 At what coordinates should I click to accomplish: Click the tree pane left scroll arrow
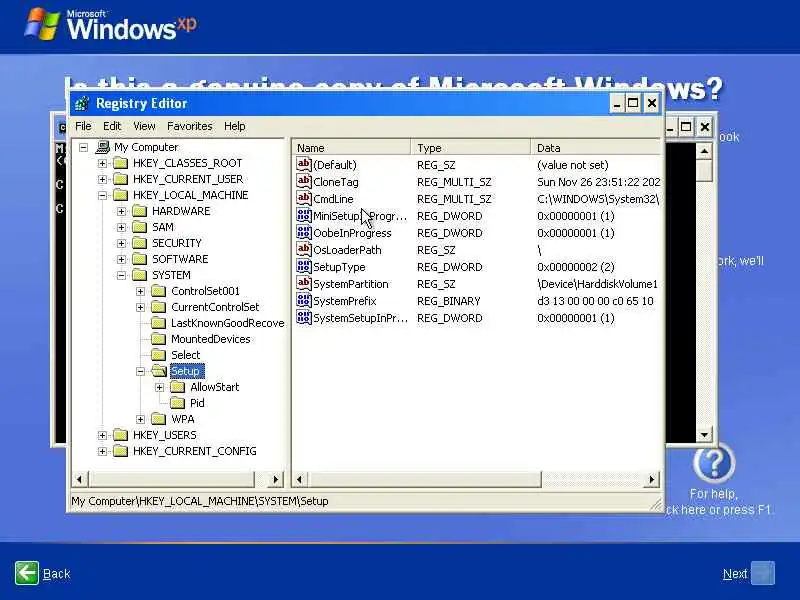coord(79,480)
